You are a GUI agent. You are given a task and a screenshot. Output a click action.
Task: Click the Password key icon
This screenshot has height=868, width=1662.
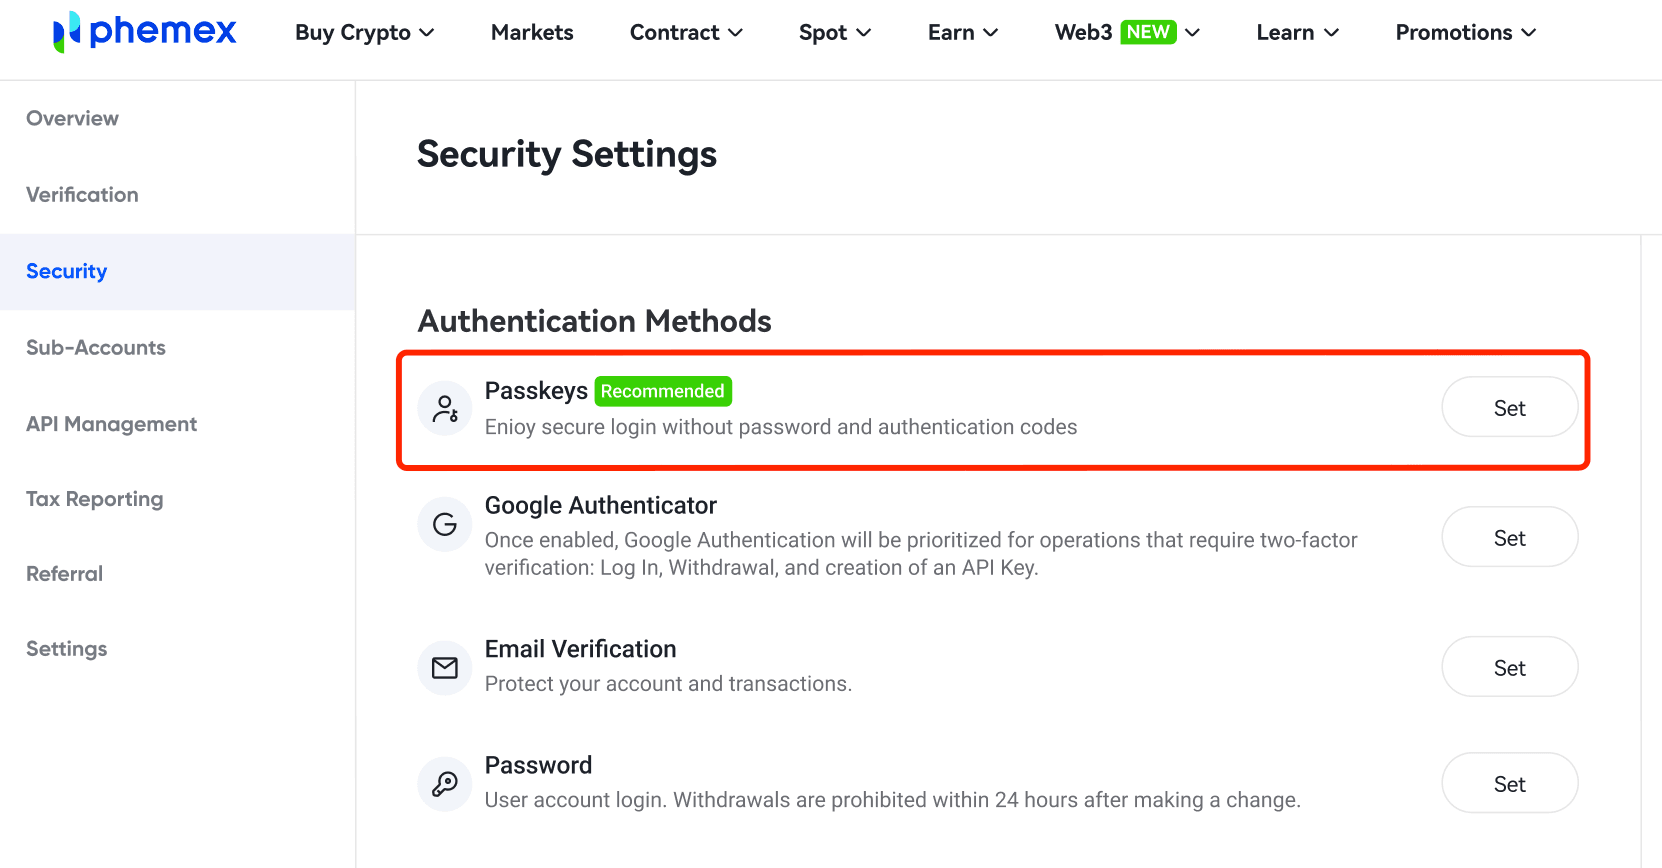click(x=445, y=784)
